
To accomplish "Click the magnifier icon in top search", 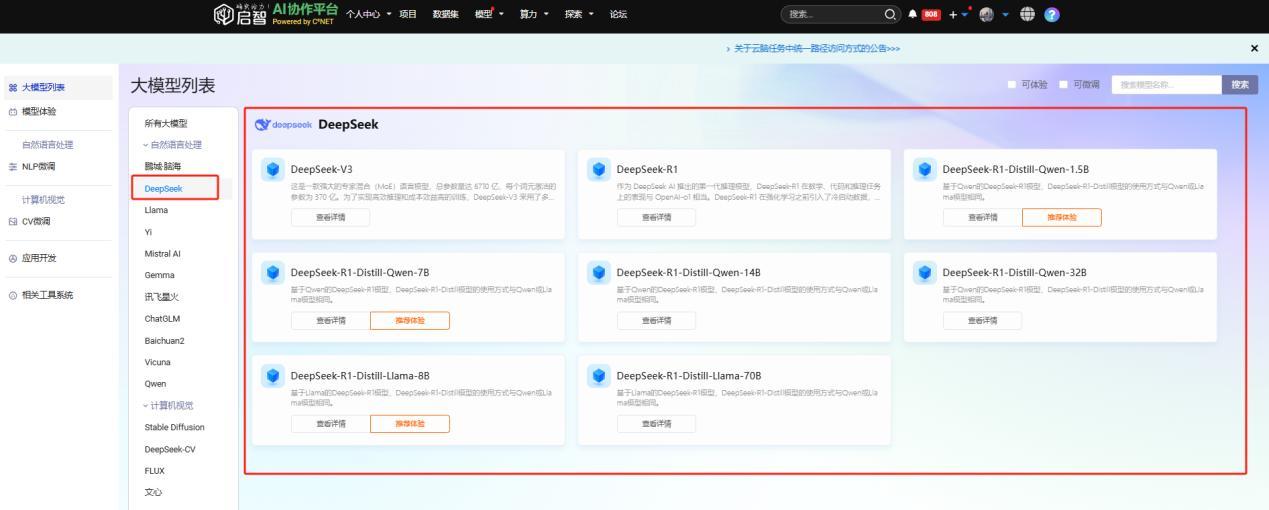I will [886, 15].
